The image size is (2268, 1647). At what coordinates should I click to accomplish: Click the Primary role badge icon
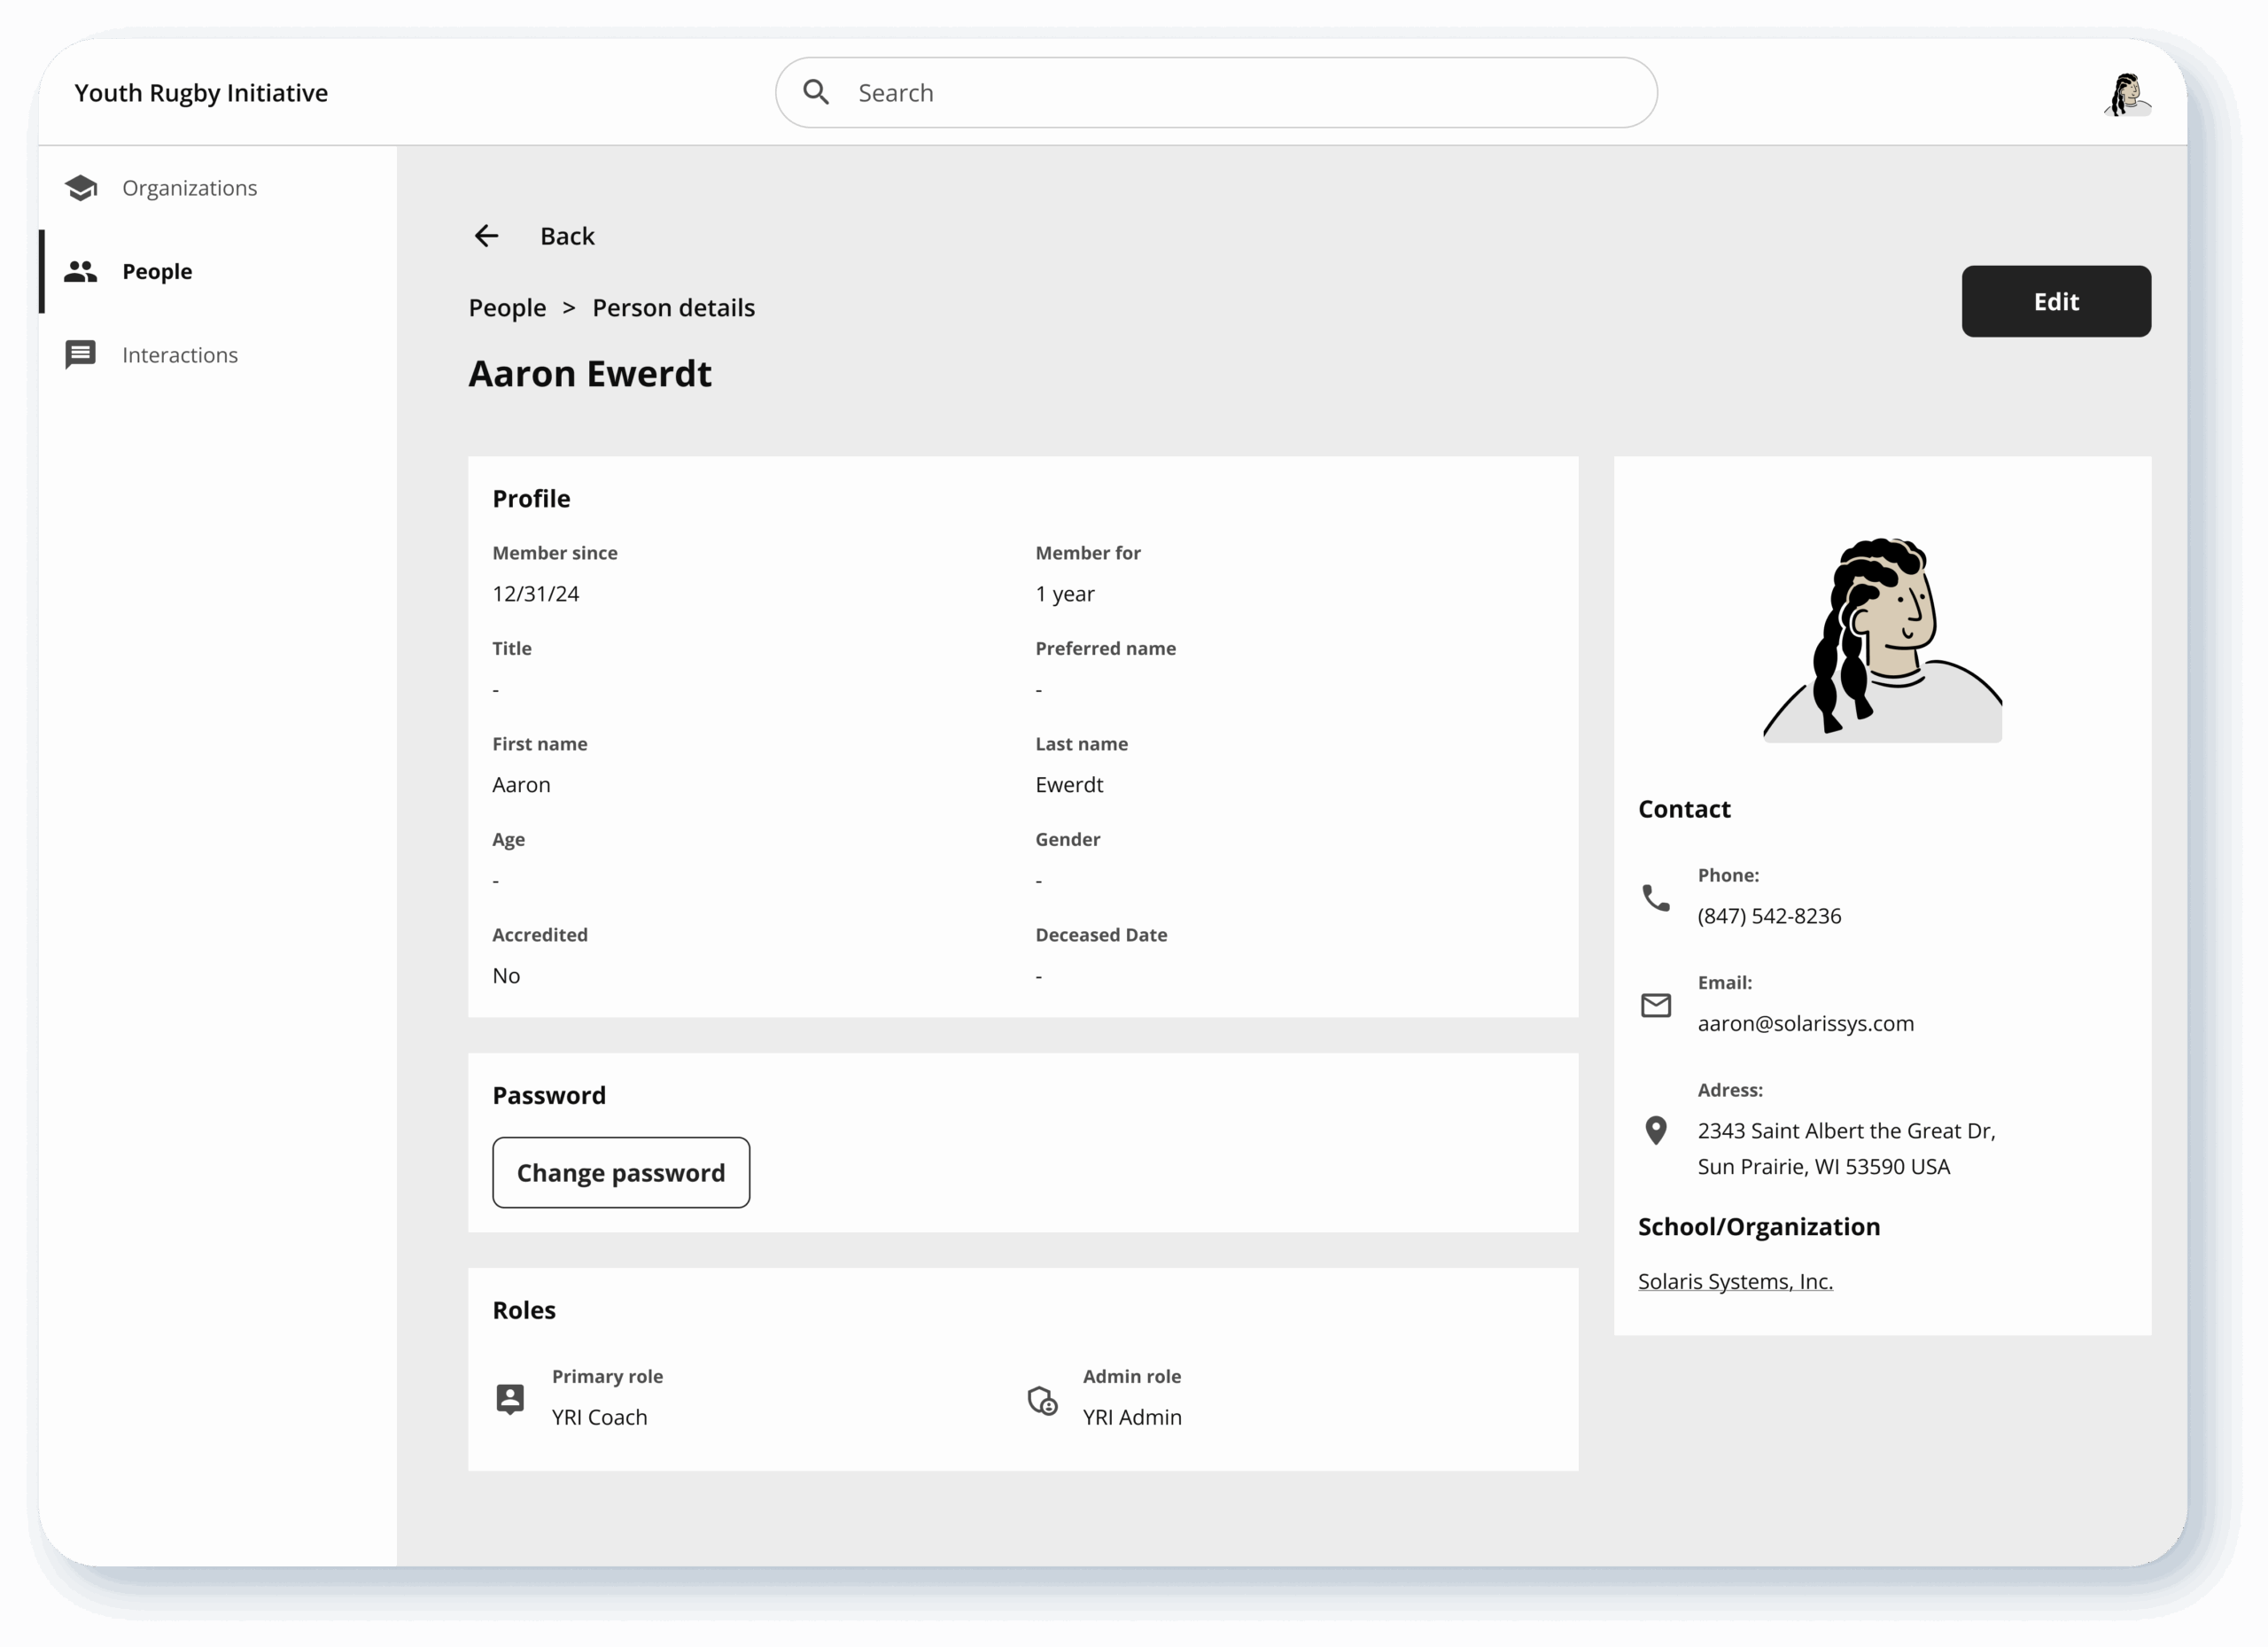[x=510, y=1398]
